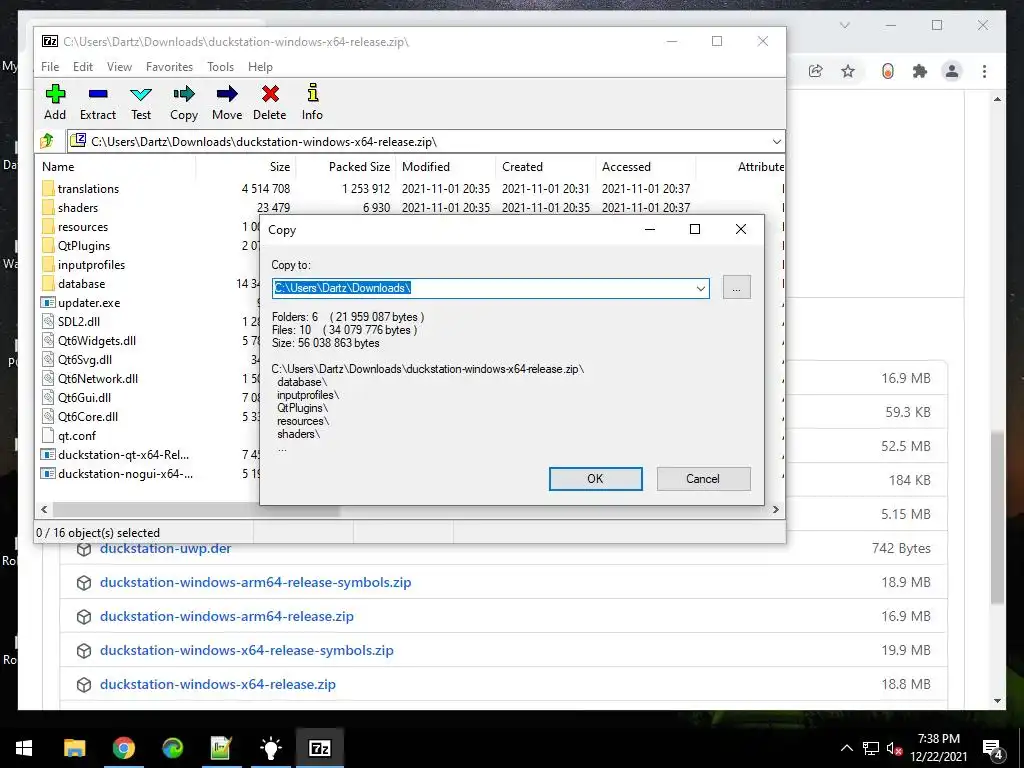Screen dimensions: 1024x768
Task: Click the Move toolbar icon
Action: 227,102
